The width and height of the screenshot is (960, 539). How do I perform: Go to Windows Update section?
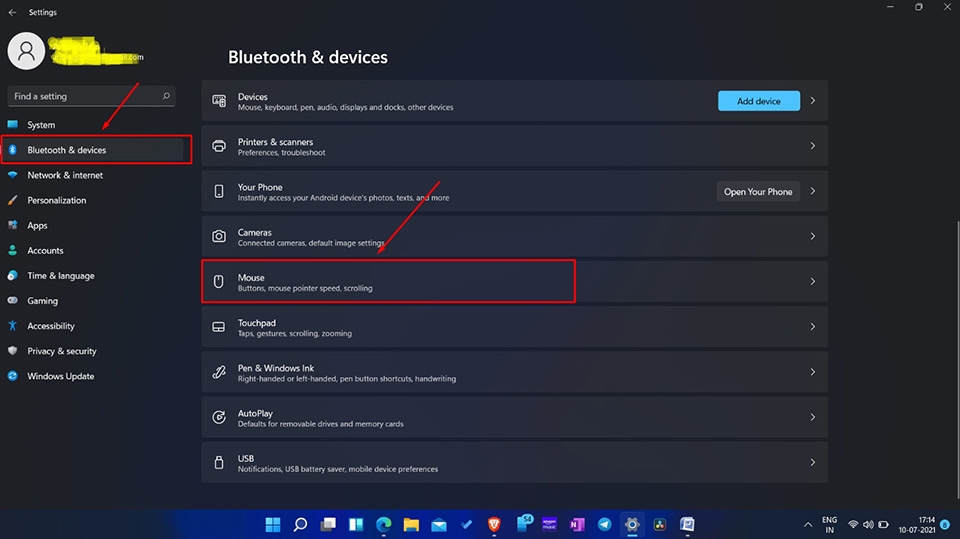[60, 376]
